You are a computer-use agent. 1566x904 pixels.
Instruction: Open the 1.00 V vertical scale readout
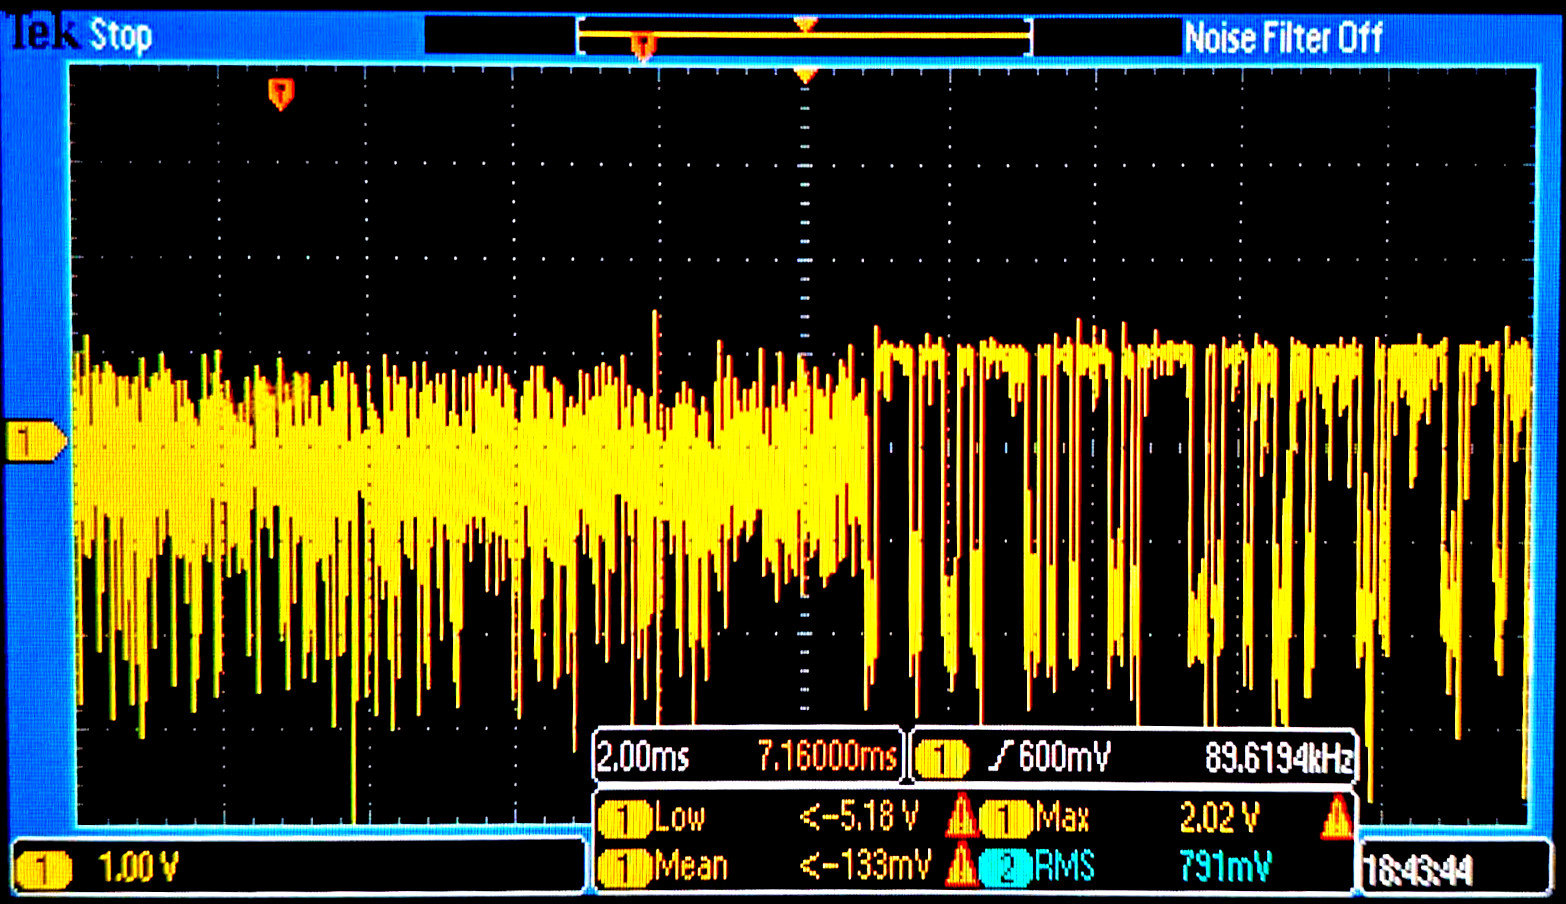pos(138,867)
